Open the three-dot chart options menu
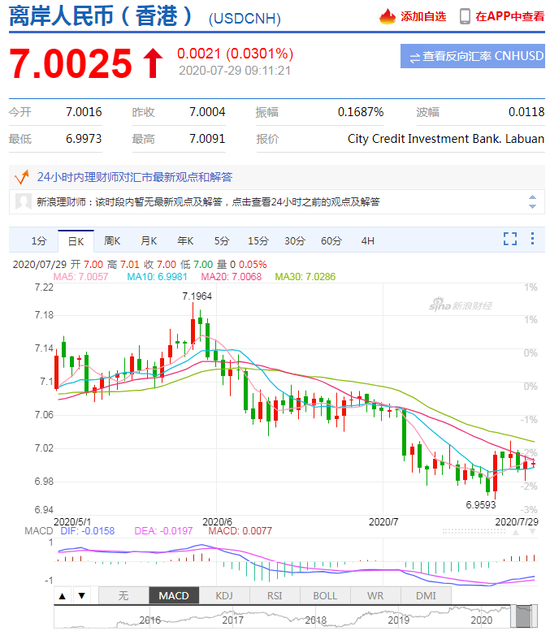 (533, 238)
